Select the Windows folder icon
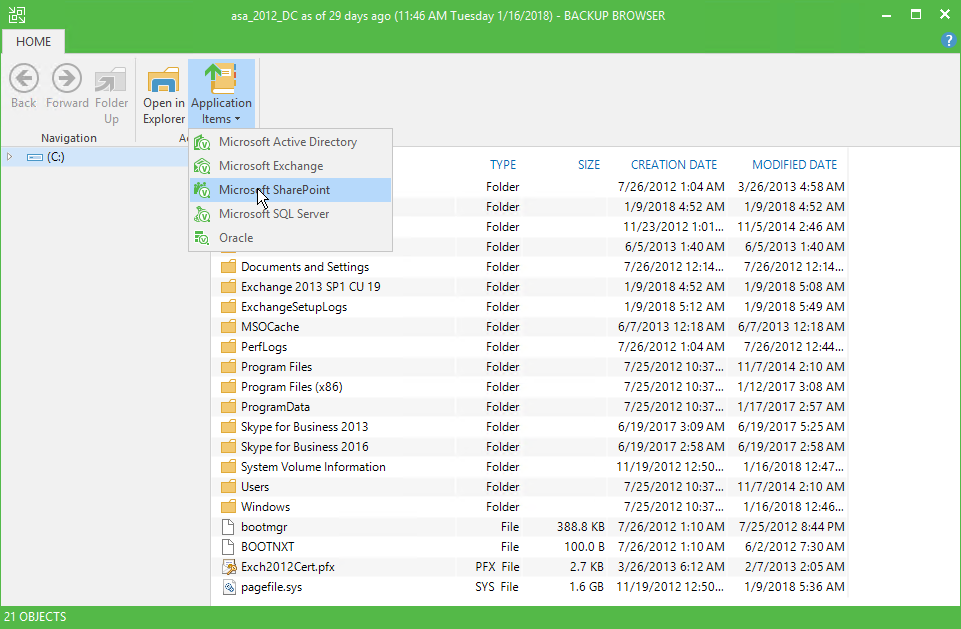 click(x=228, y=506)
